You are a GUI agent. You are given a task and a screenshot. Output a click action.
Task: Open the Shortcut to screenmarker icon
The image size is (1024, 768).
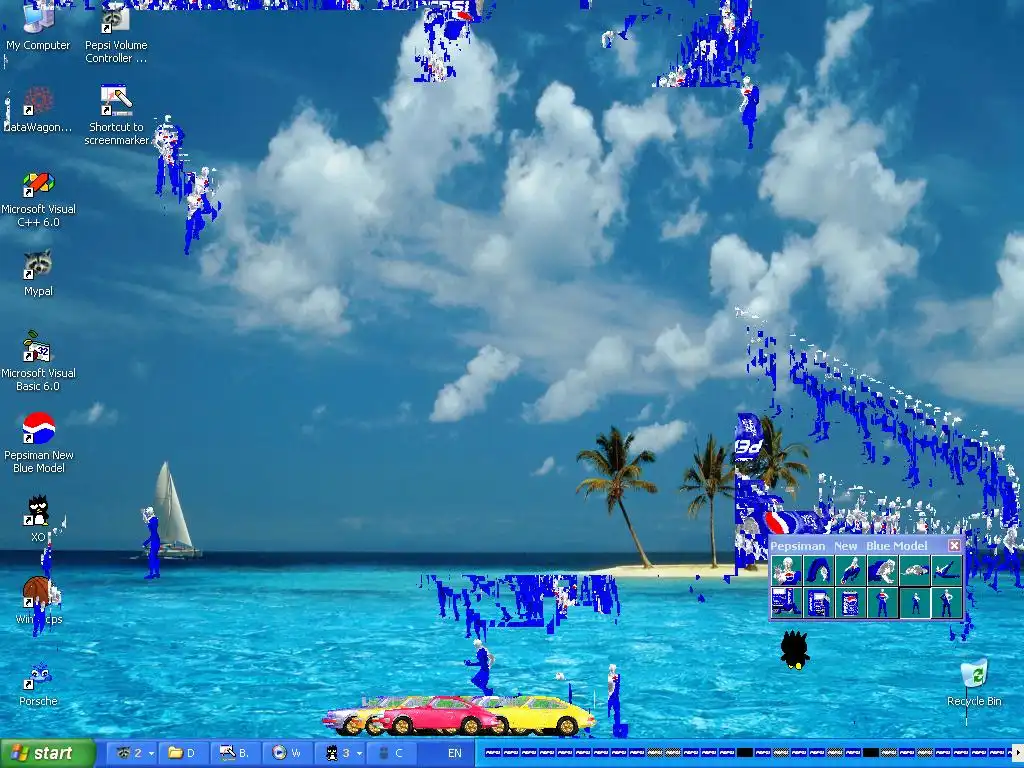(x=116, y=115)
